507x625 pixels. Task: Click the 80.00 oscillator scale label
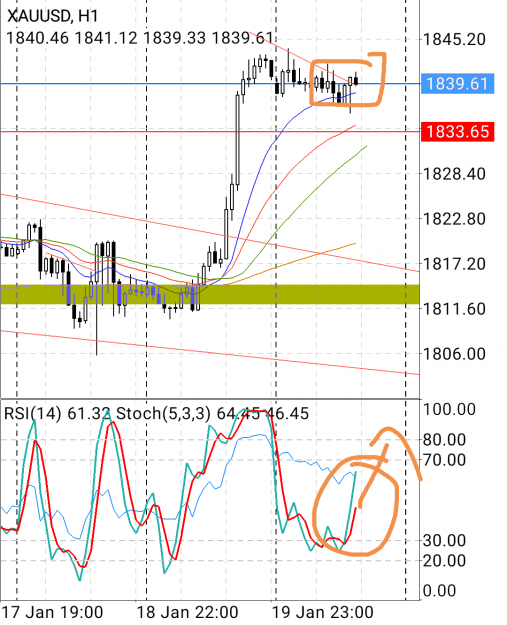coord(444,440)
